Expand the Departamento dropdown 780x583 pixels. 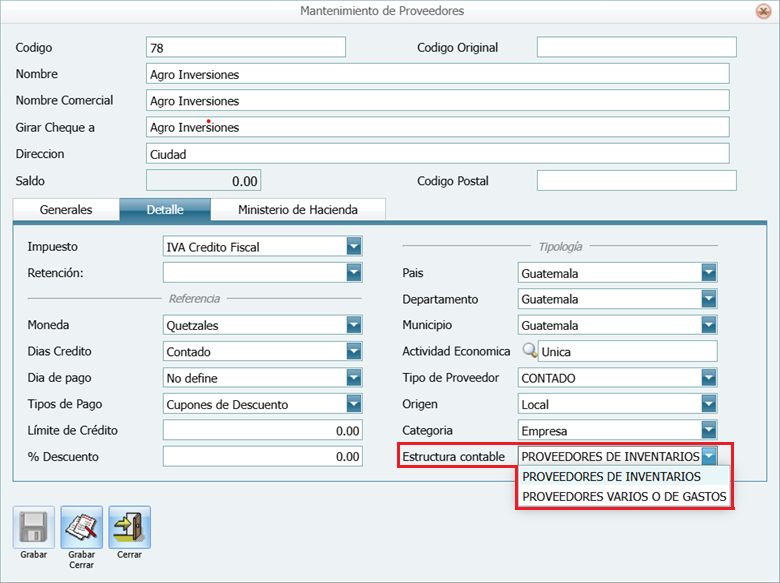click(709, 299)
